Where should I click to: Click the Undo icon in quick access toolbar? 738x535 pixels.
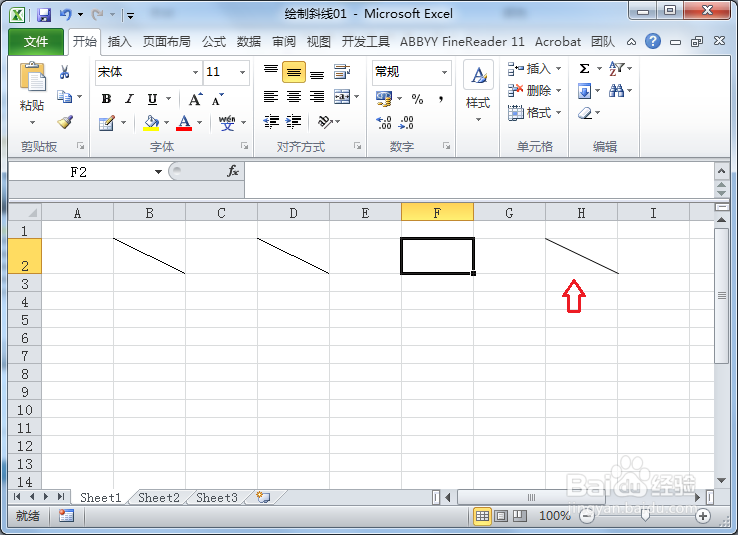[x=65, y=15]
